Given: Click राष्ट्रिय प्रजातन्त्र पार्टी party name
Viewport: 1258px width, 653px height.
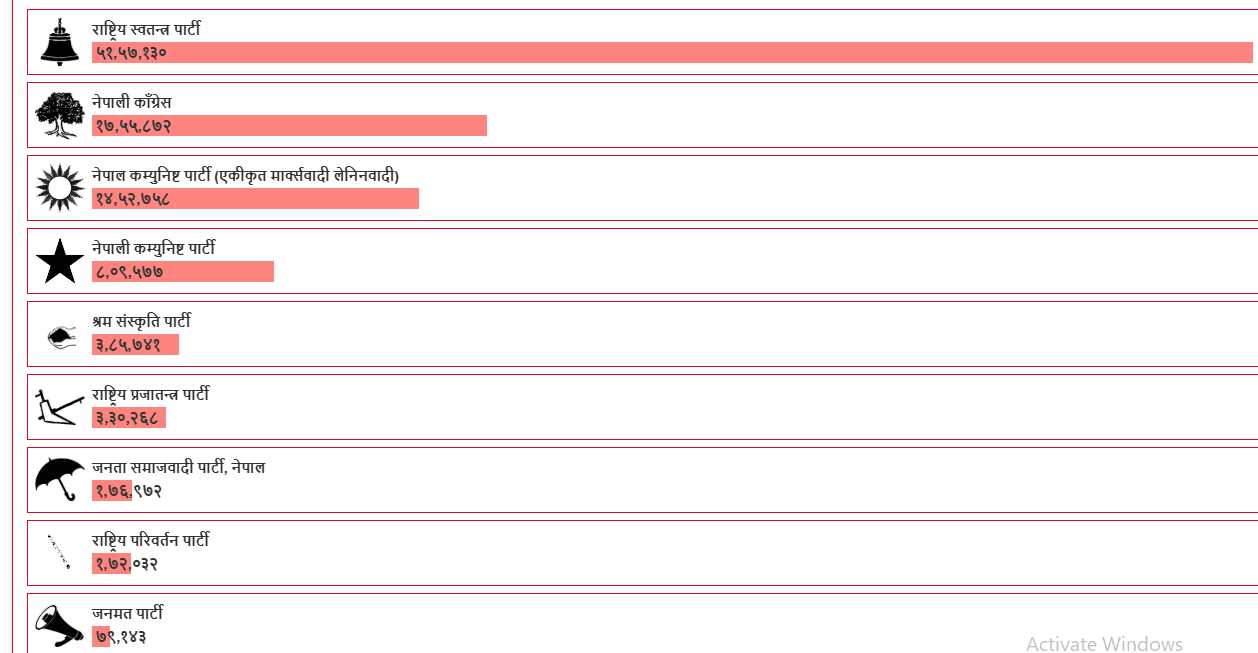Looking at the screenshot, I should click(x=151, y=395).
